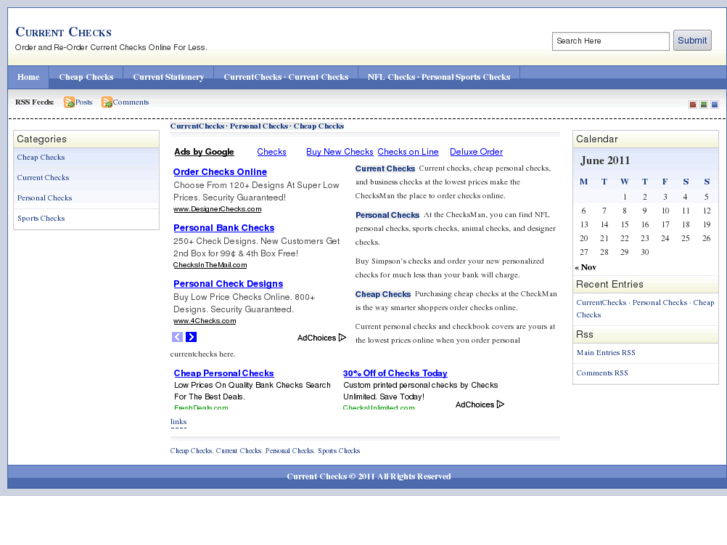Click the AdChoices icon under 4Checks.com ad
The image size is (727, 545).
tap(342, 338)
